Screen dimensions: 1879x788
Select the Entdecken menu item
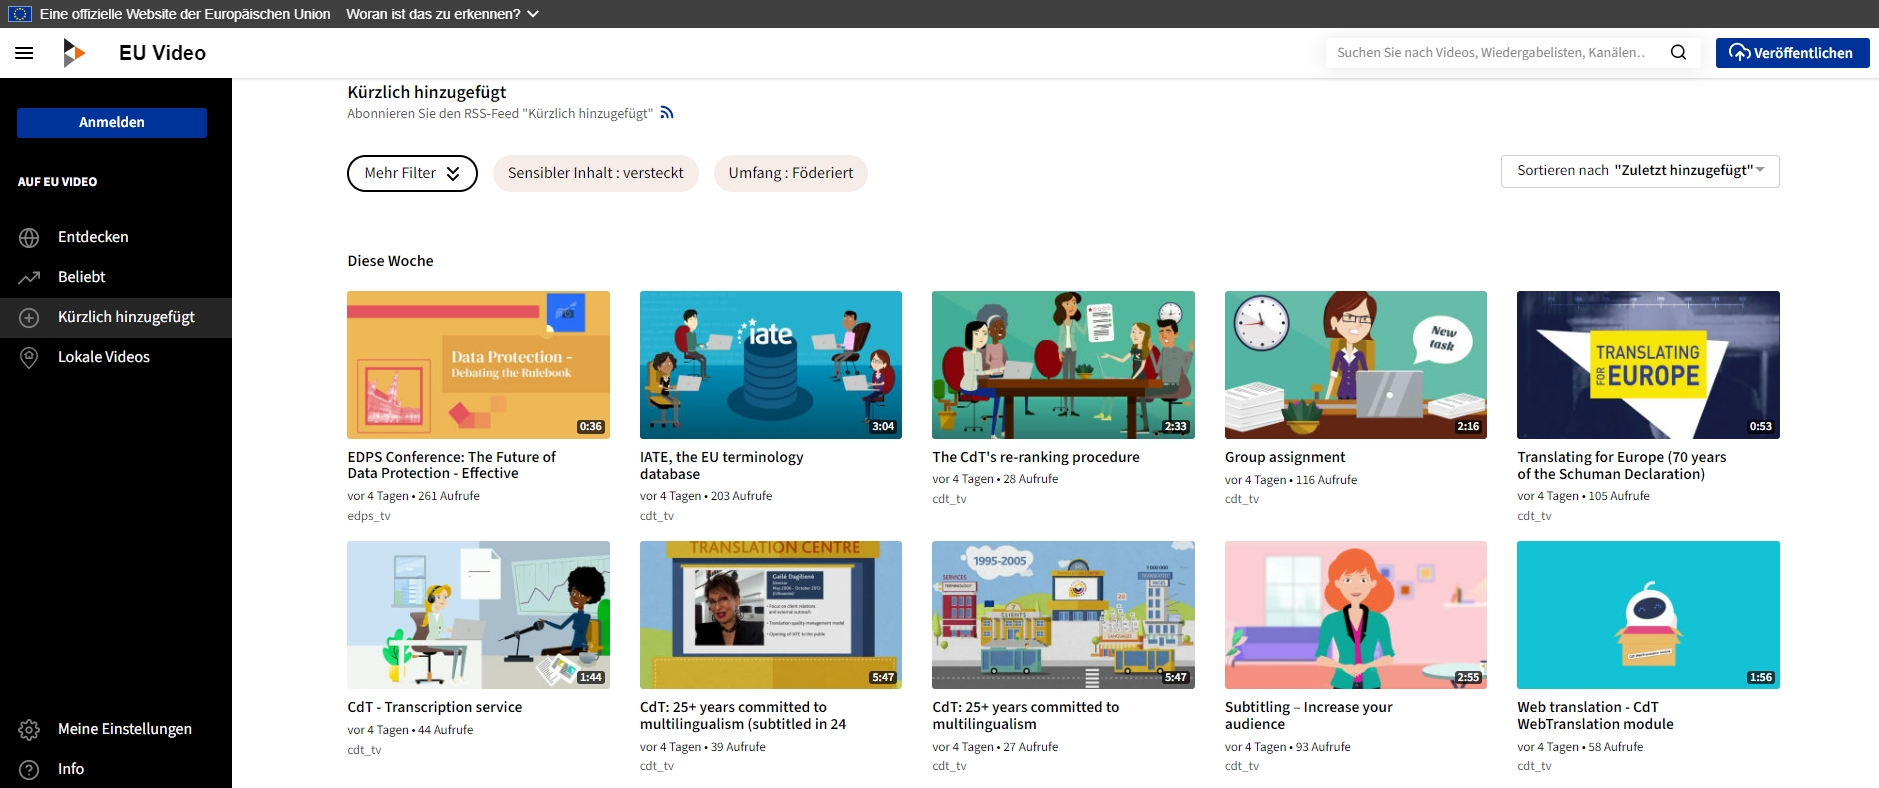point(116,237)
